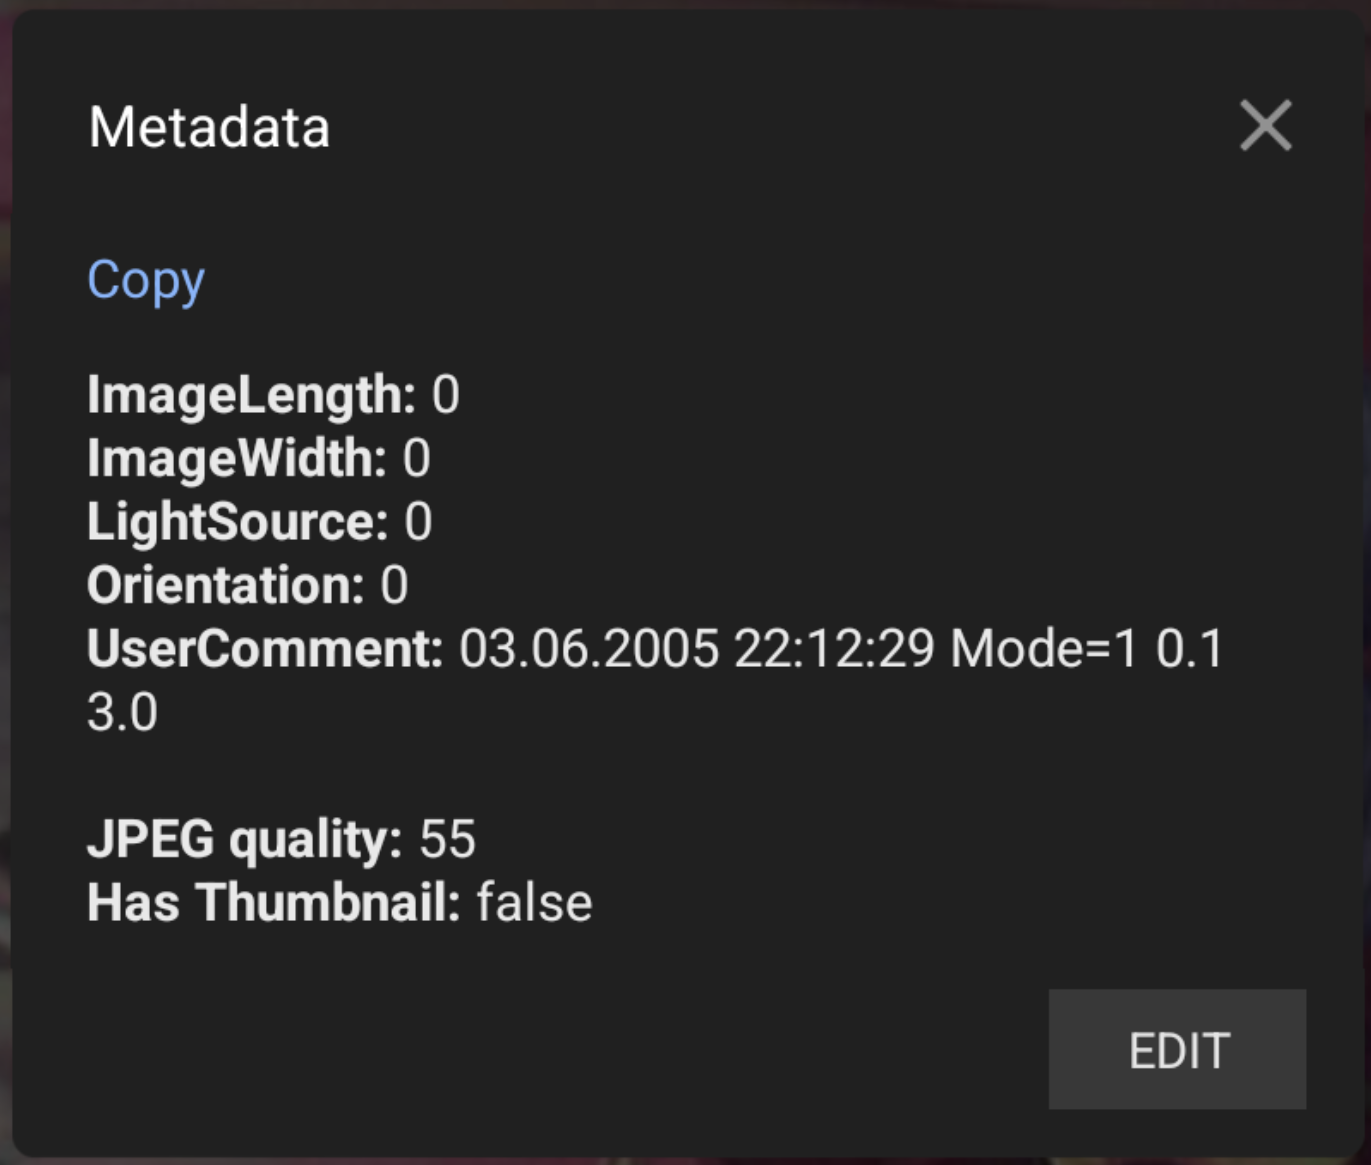Click the ImageLength label

251,395
